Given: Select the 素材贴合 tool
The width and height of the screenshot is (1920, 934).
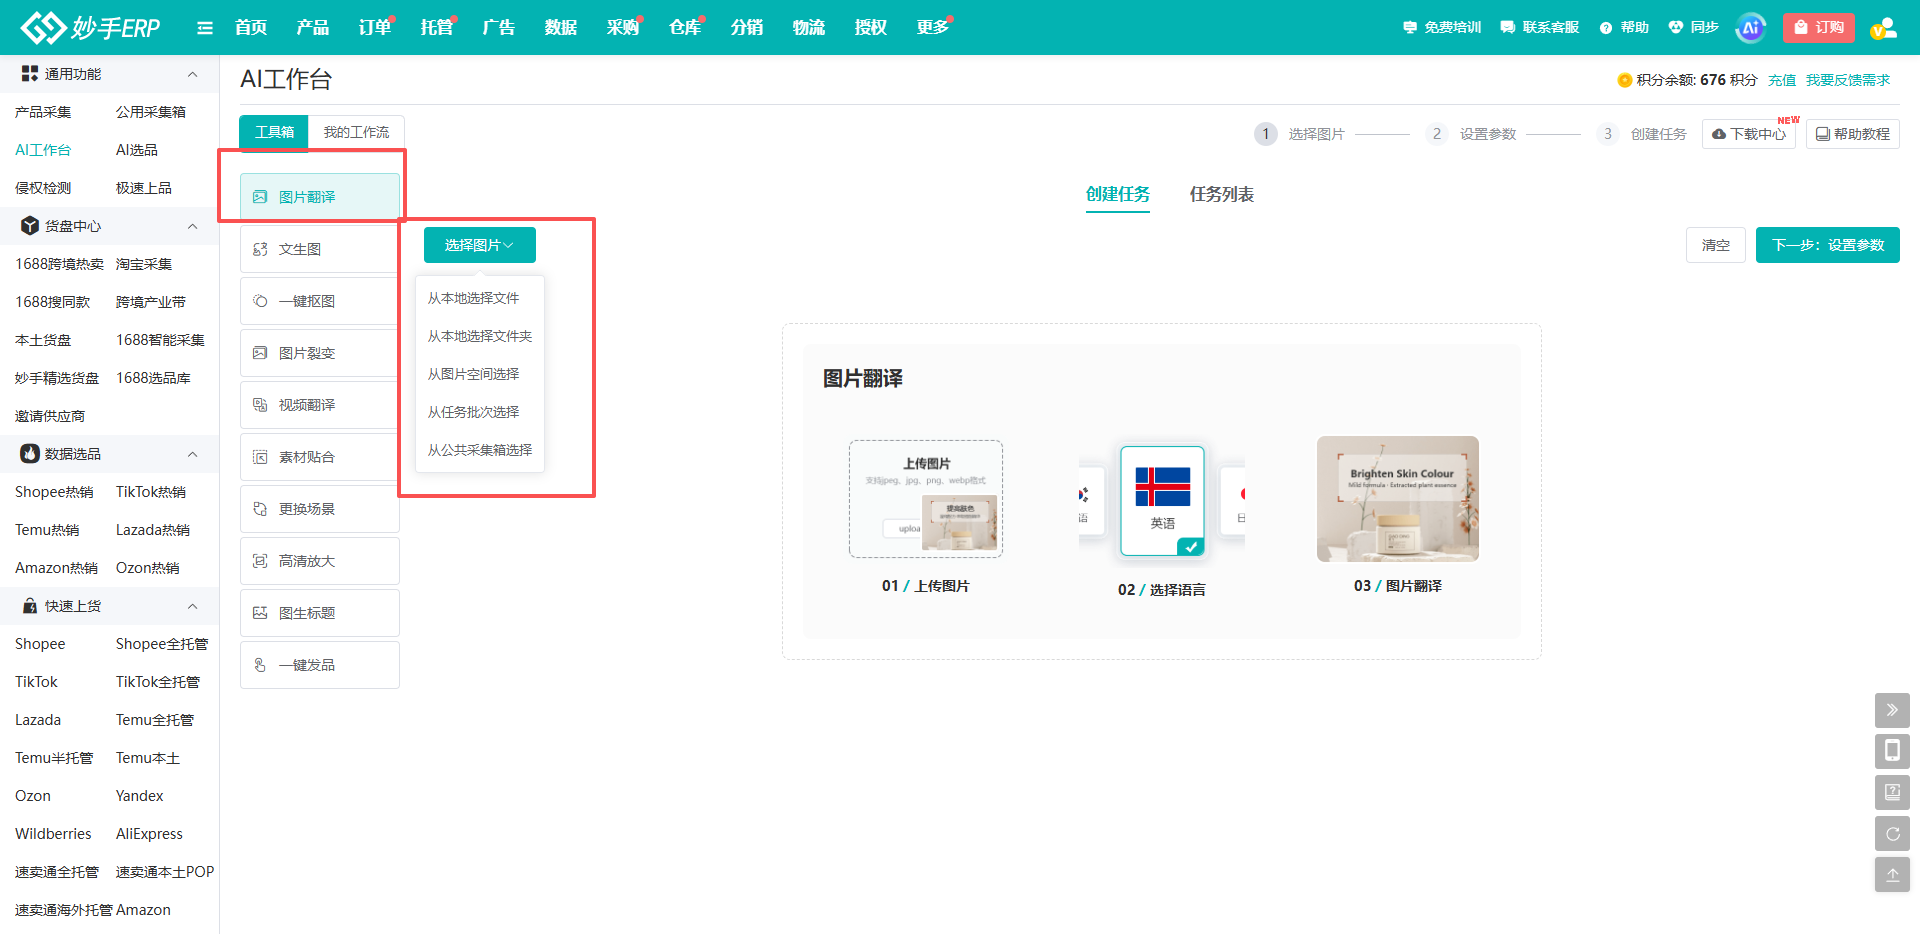Looking at the screenshot, I should 320,457.
